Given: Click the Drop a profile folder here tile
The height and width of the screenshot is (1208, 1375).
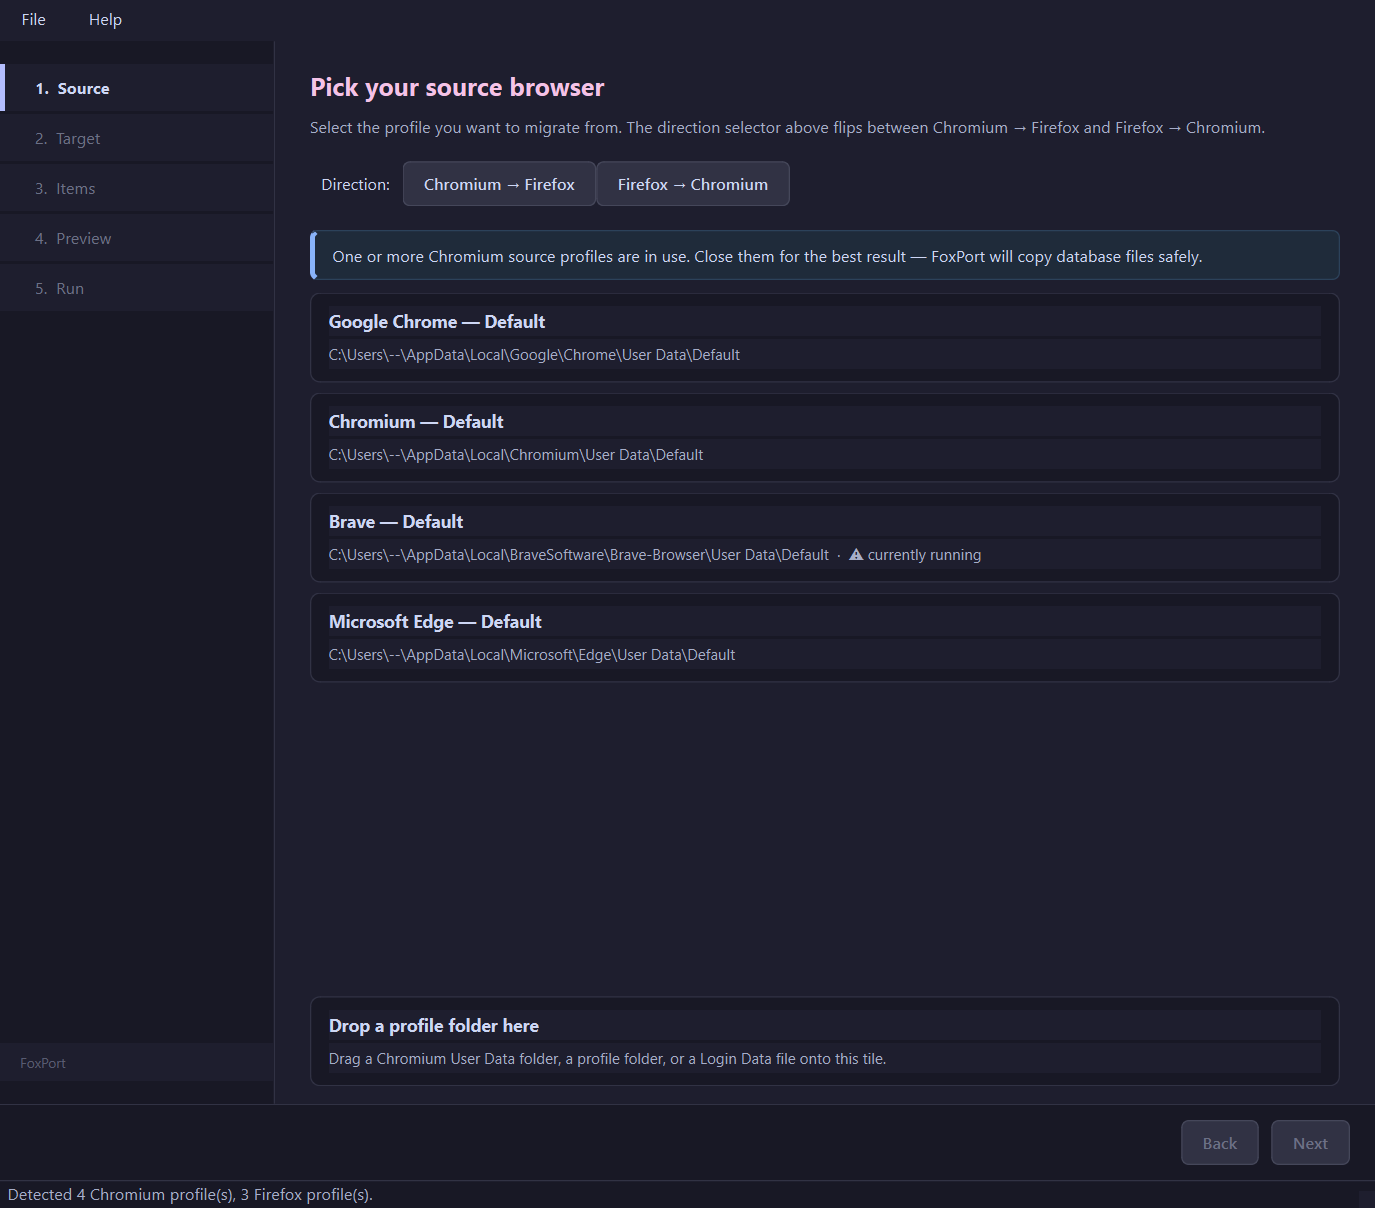Looking at the screenshot, I should tap(825, 1041).
